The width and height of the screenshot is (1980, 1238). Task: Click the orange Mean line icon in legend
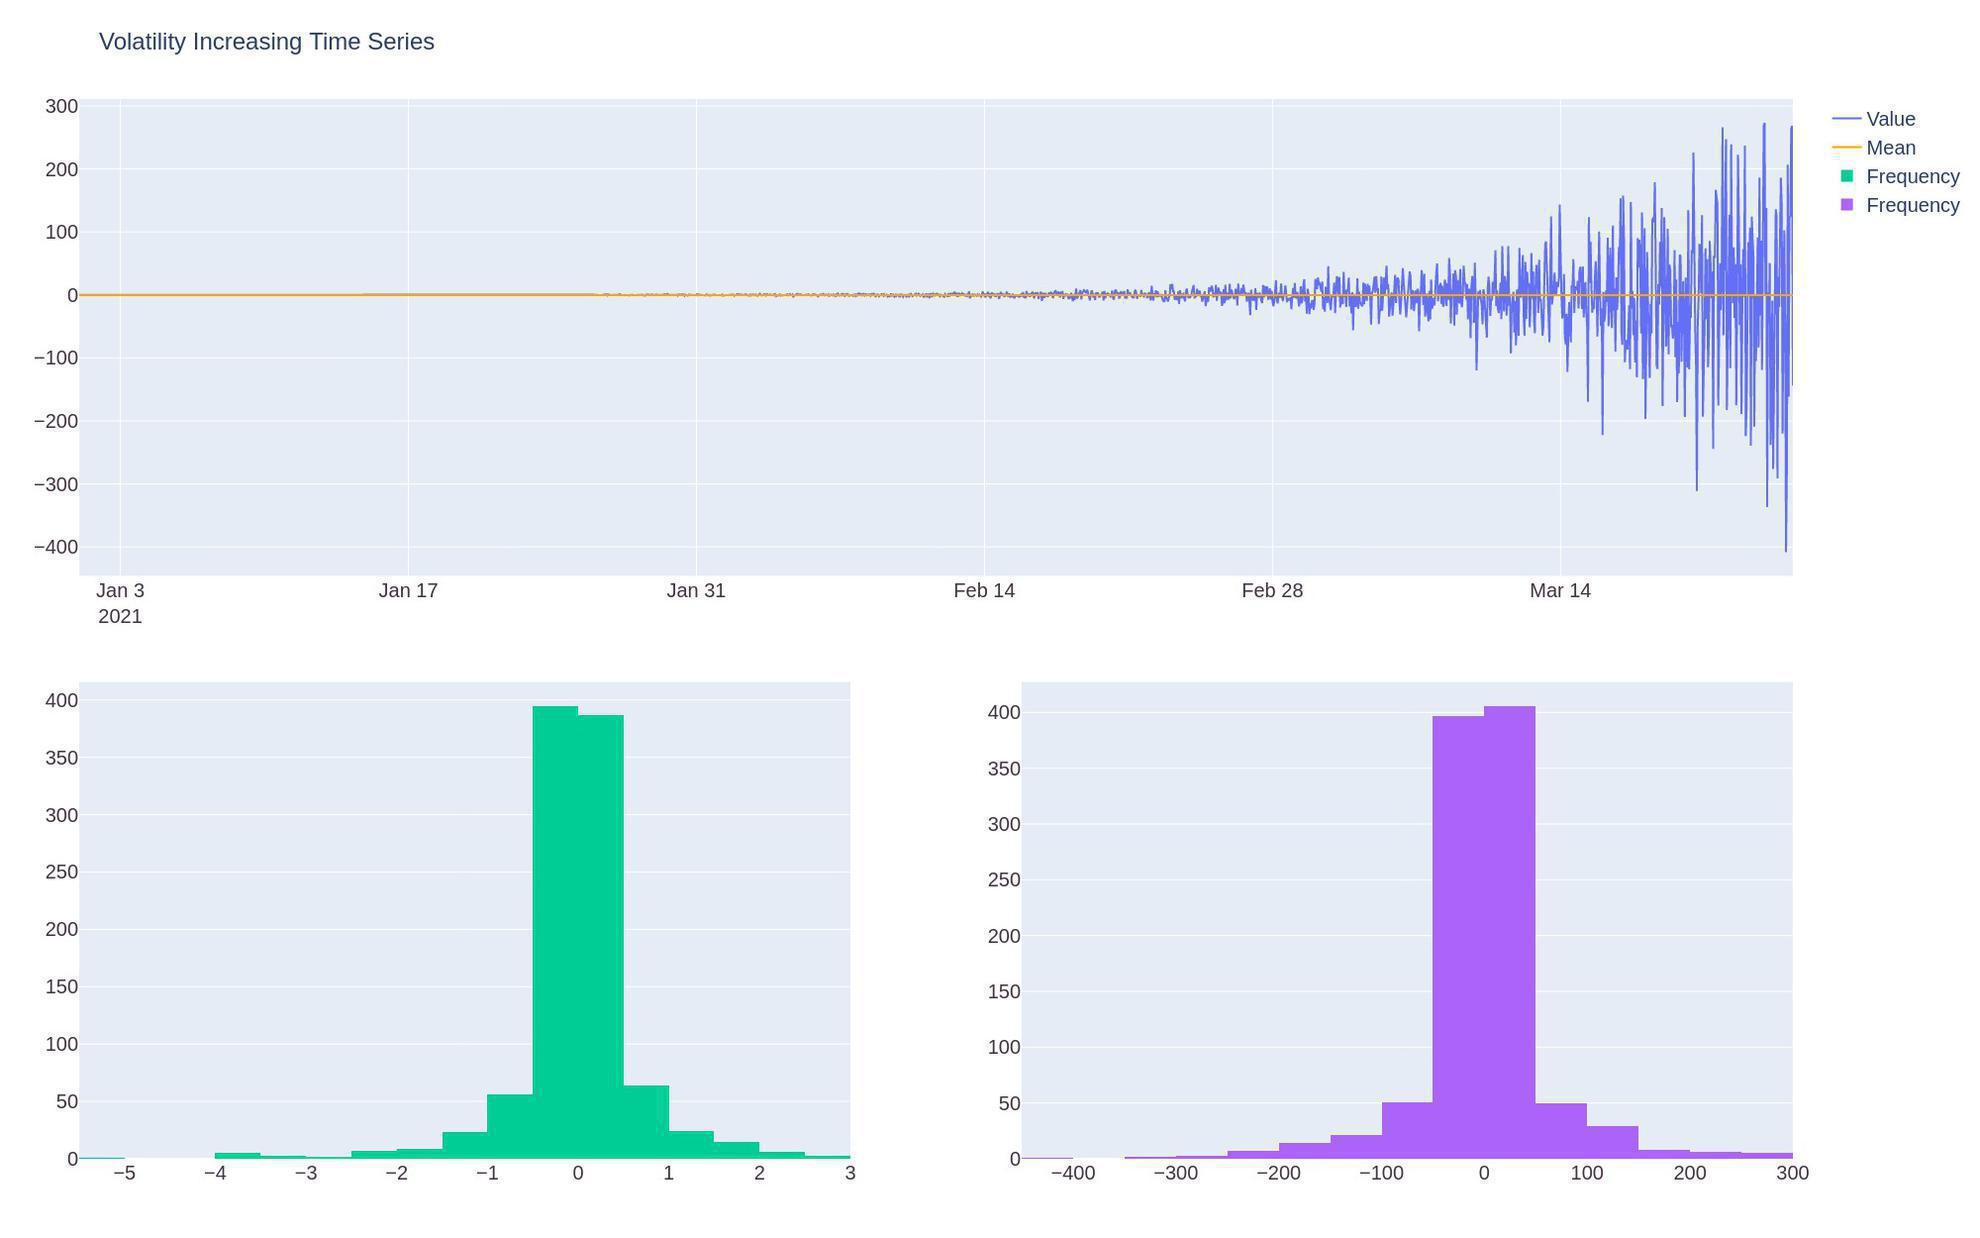1845,147
